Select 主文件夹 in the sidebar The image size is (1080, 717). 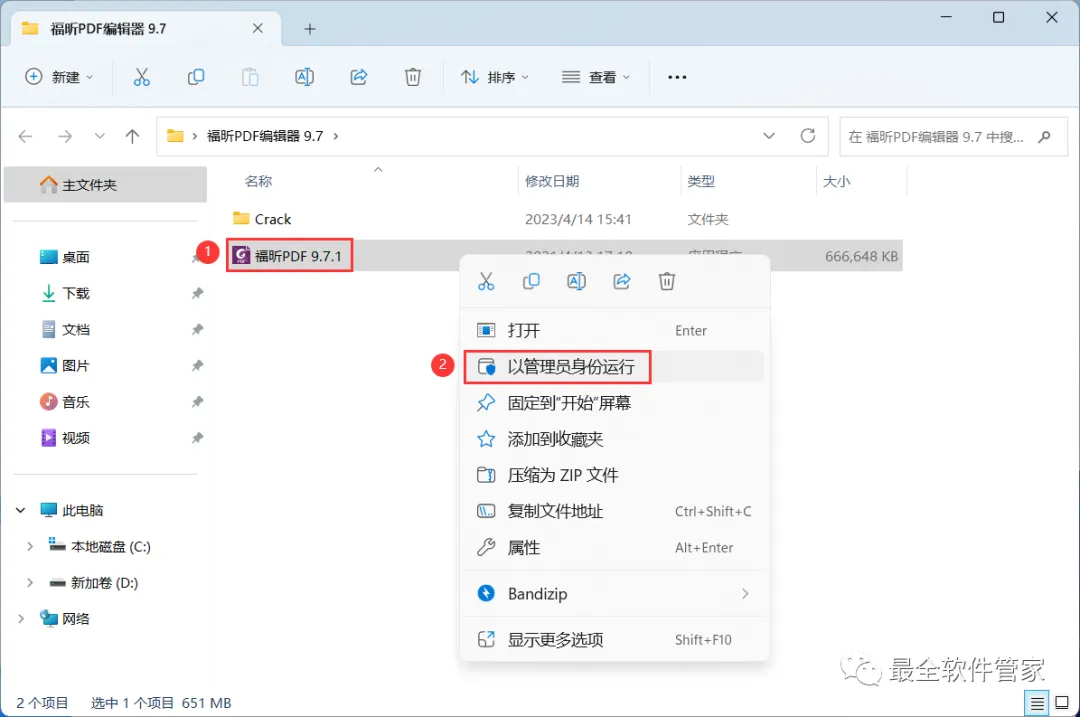pyautogui.click(x=105, y=185)
